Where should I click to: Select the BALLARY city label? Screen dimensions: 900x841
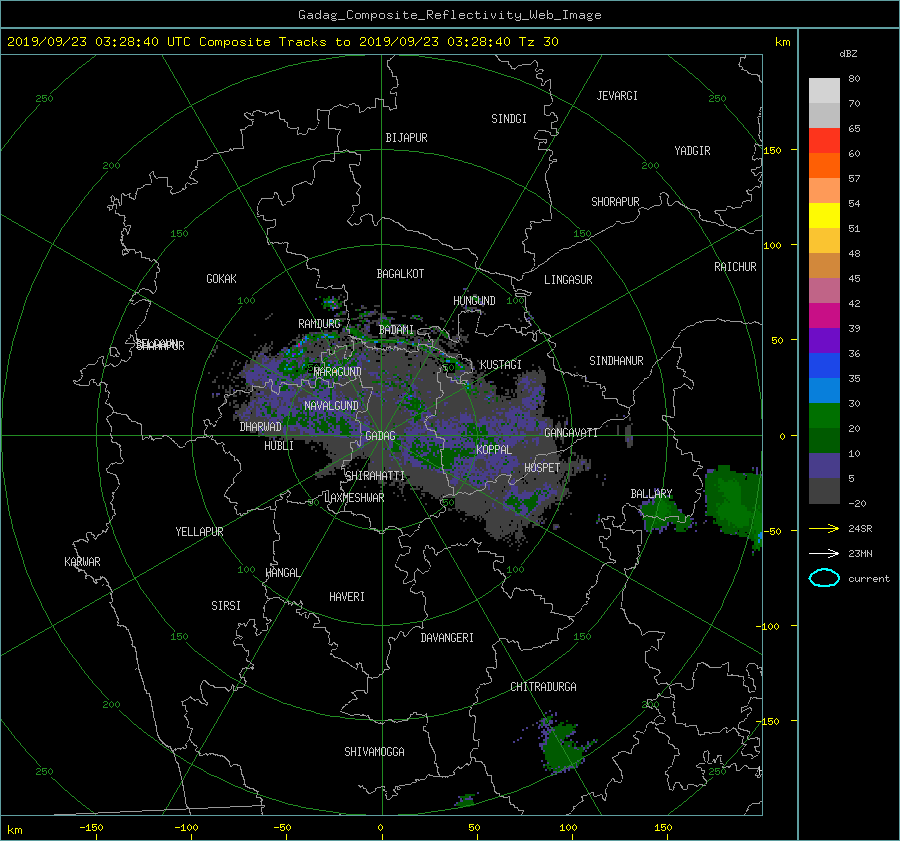[651, 494]
